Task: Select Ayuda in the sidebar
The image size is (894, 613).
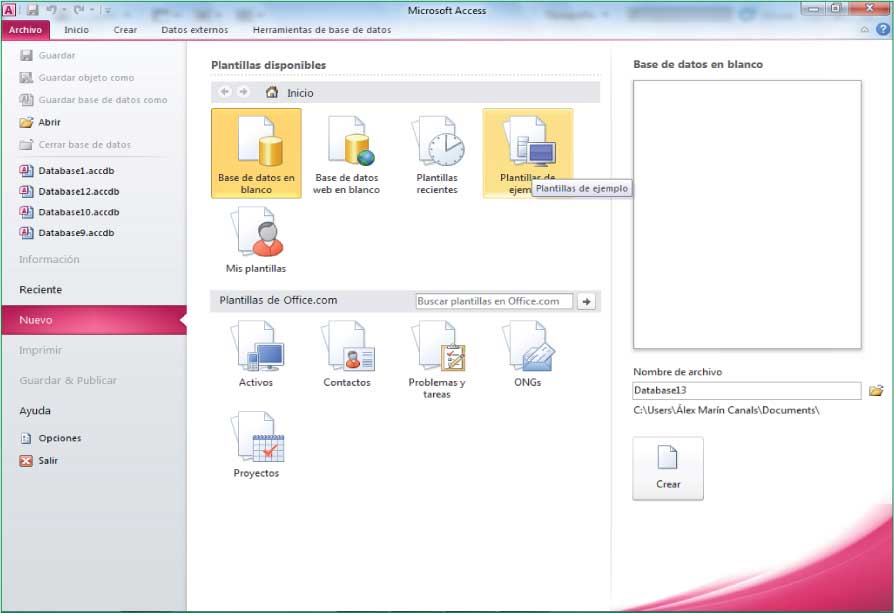Action: (x=35, y=410)
